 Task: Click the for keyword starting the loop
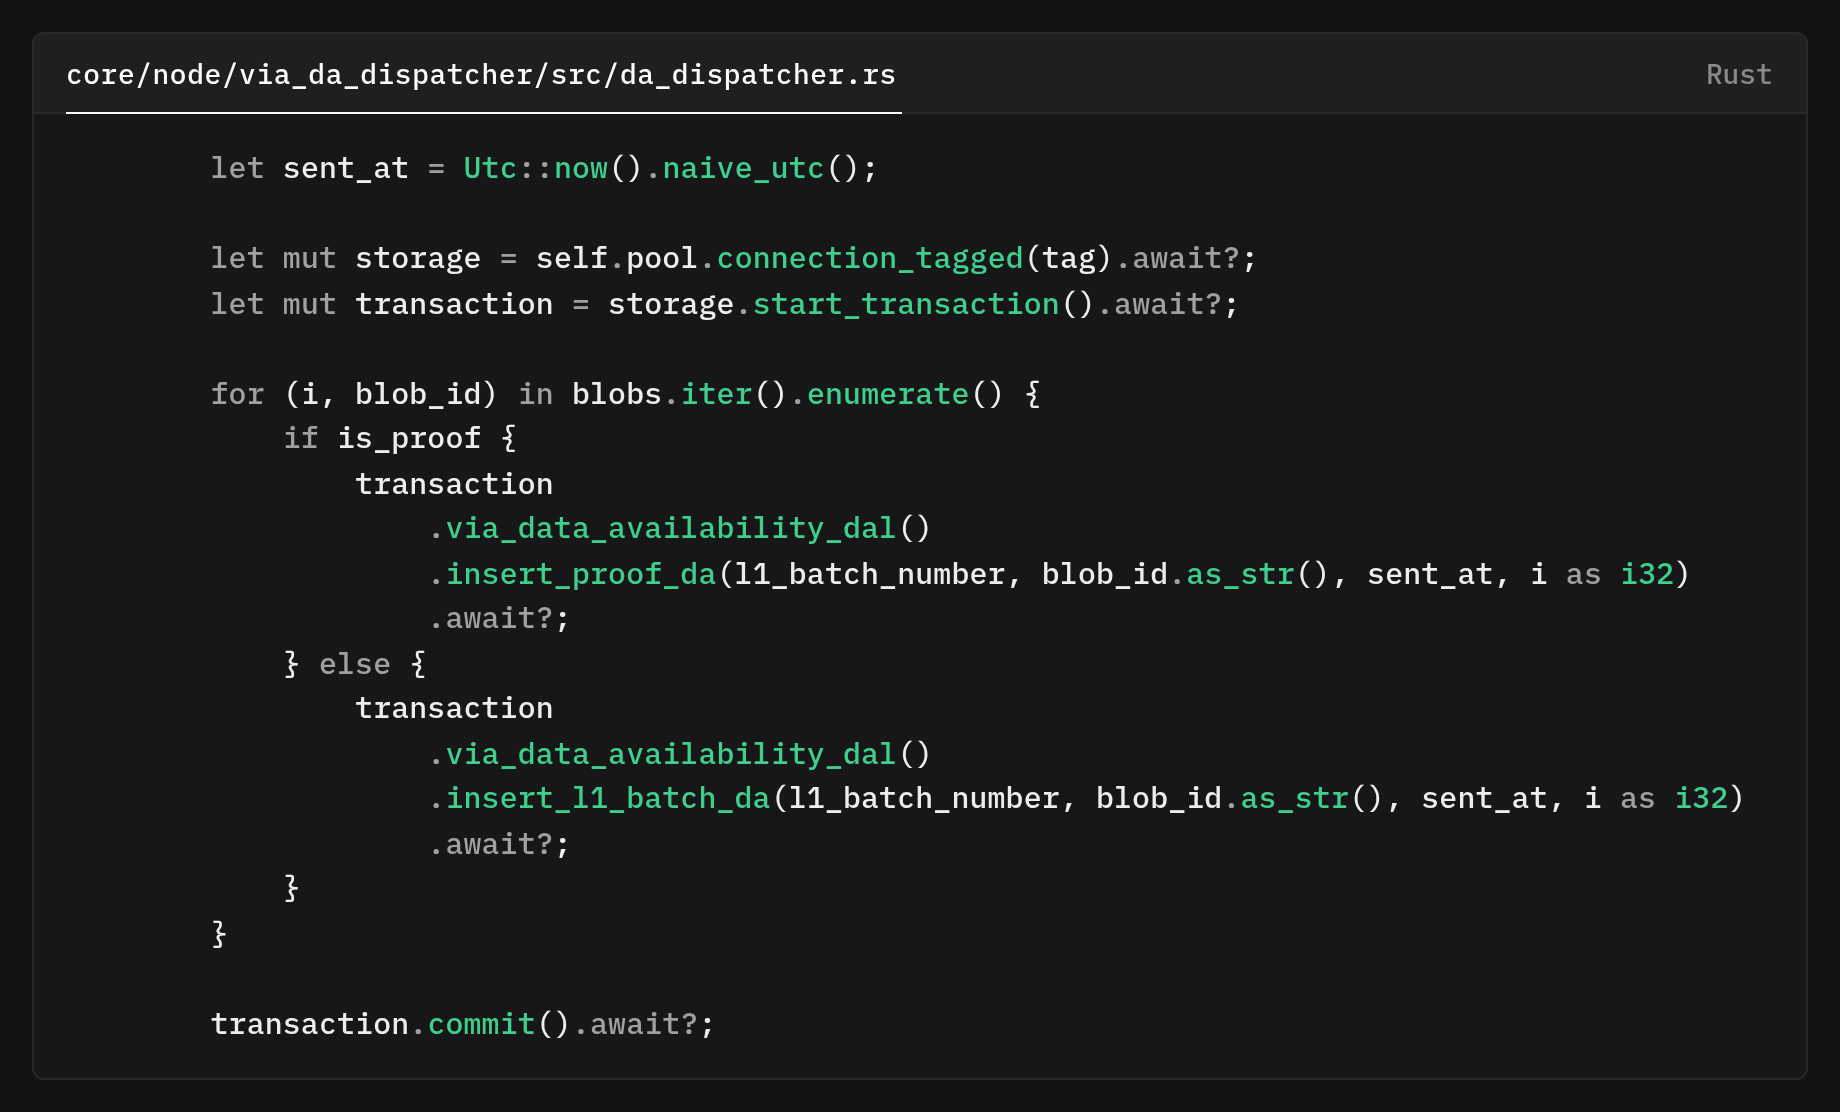[x=237, y=394]
